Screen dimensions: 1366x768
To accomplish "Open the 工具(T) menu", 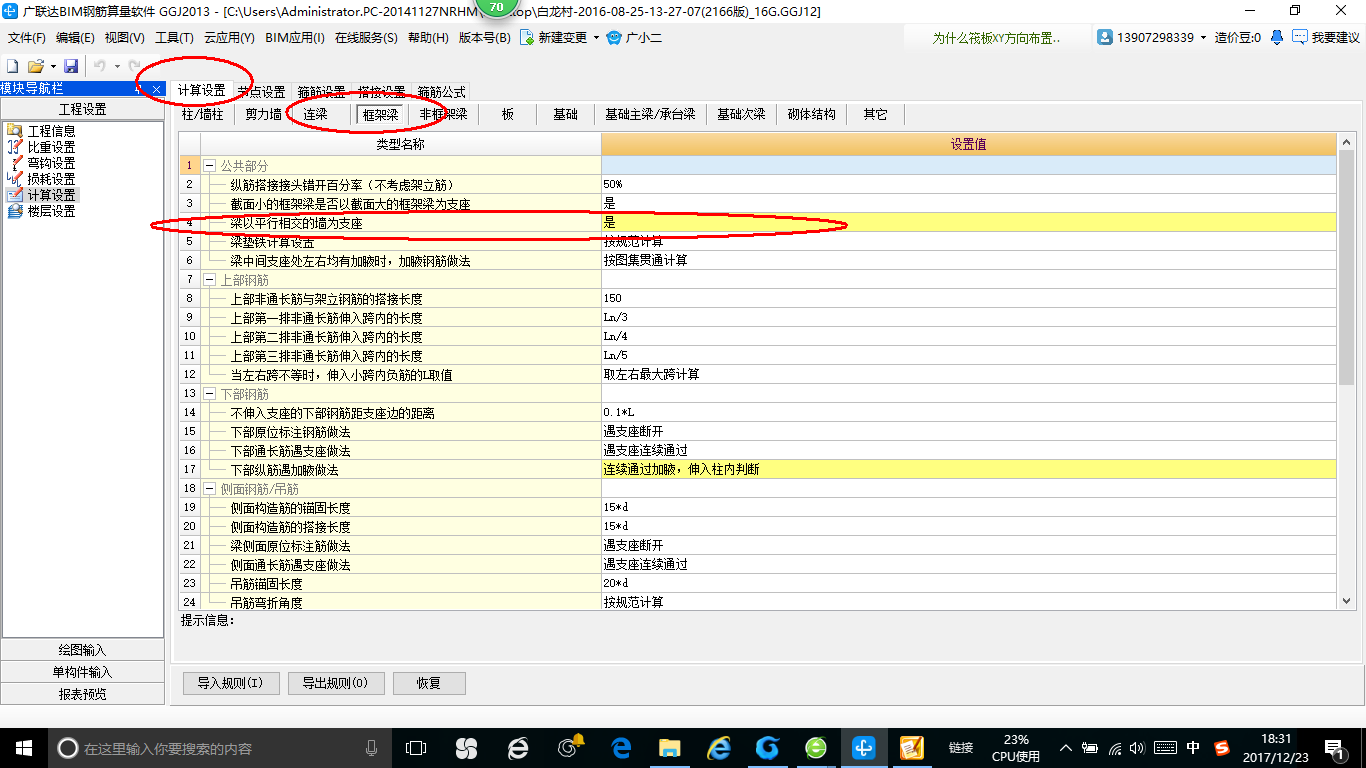I will [x=174, y=38].
